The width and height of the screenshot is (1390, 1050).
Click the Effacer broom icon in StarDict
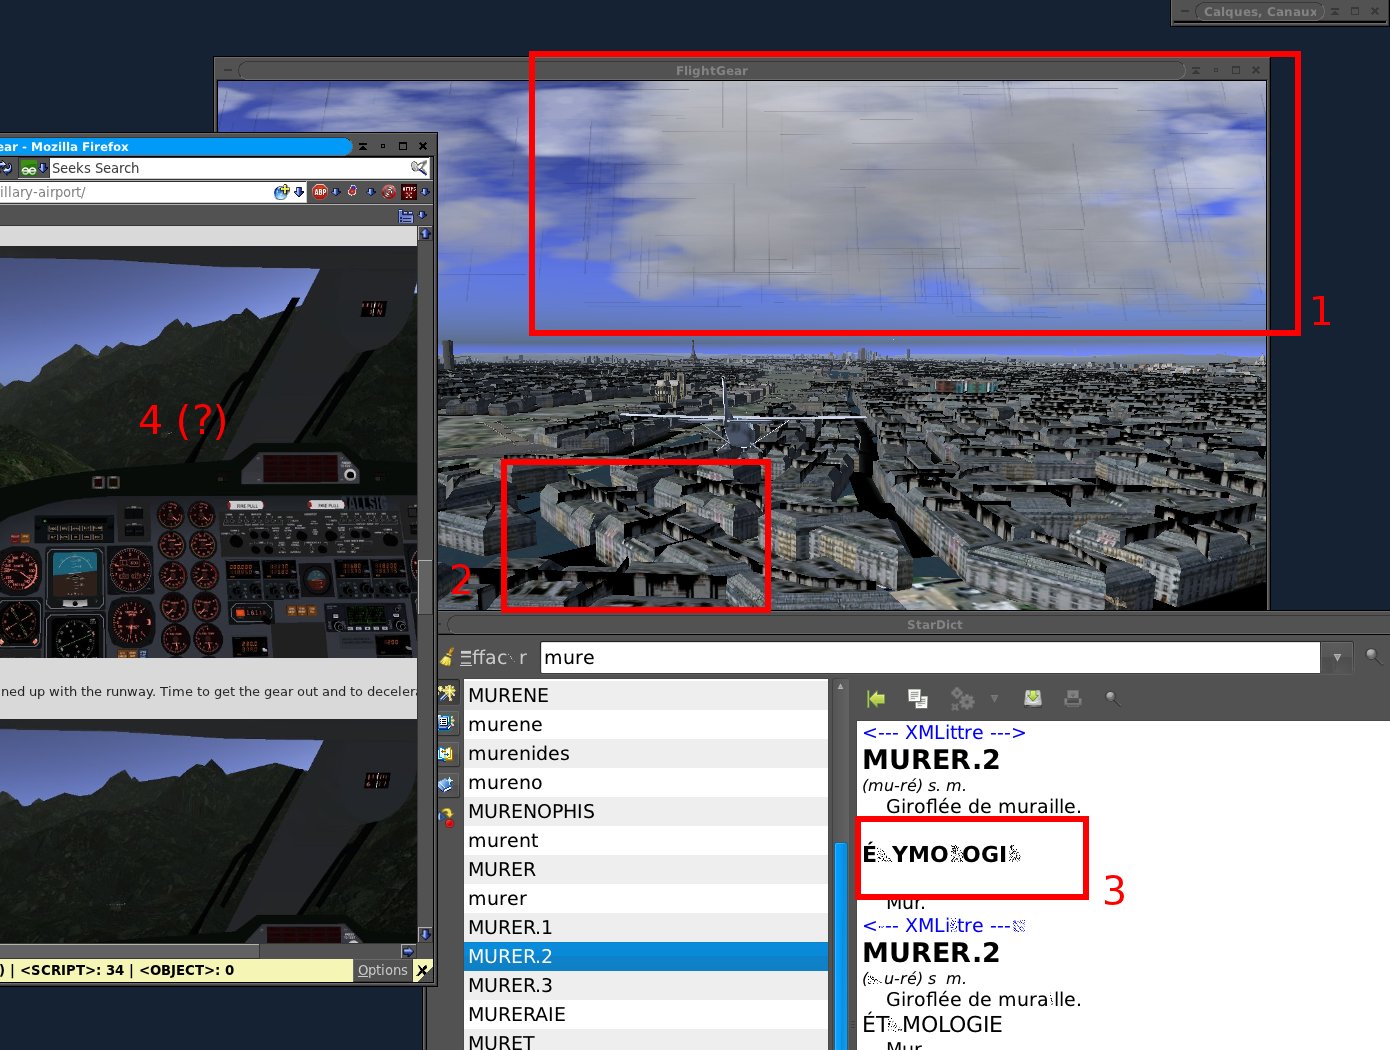[447, 657]
